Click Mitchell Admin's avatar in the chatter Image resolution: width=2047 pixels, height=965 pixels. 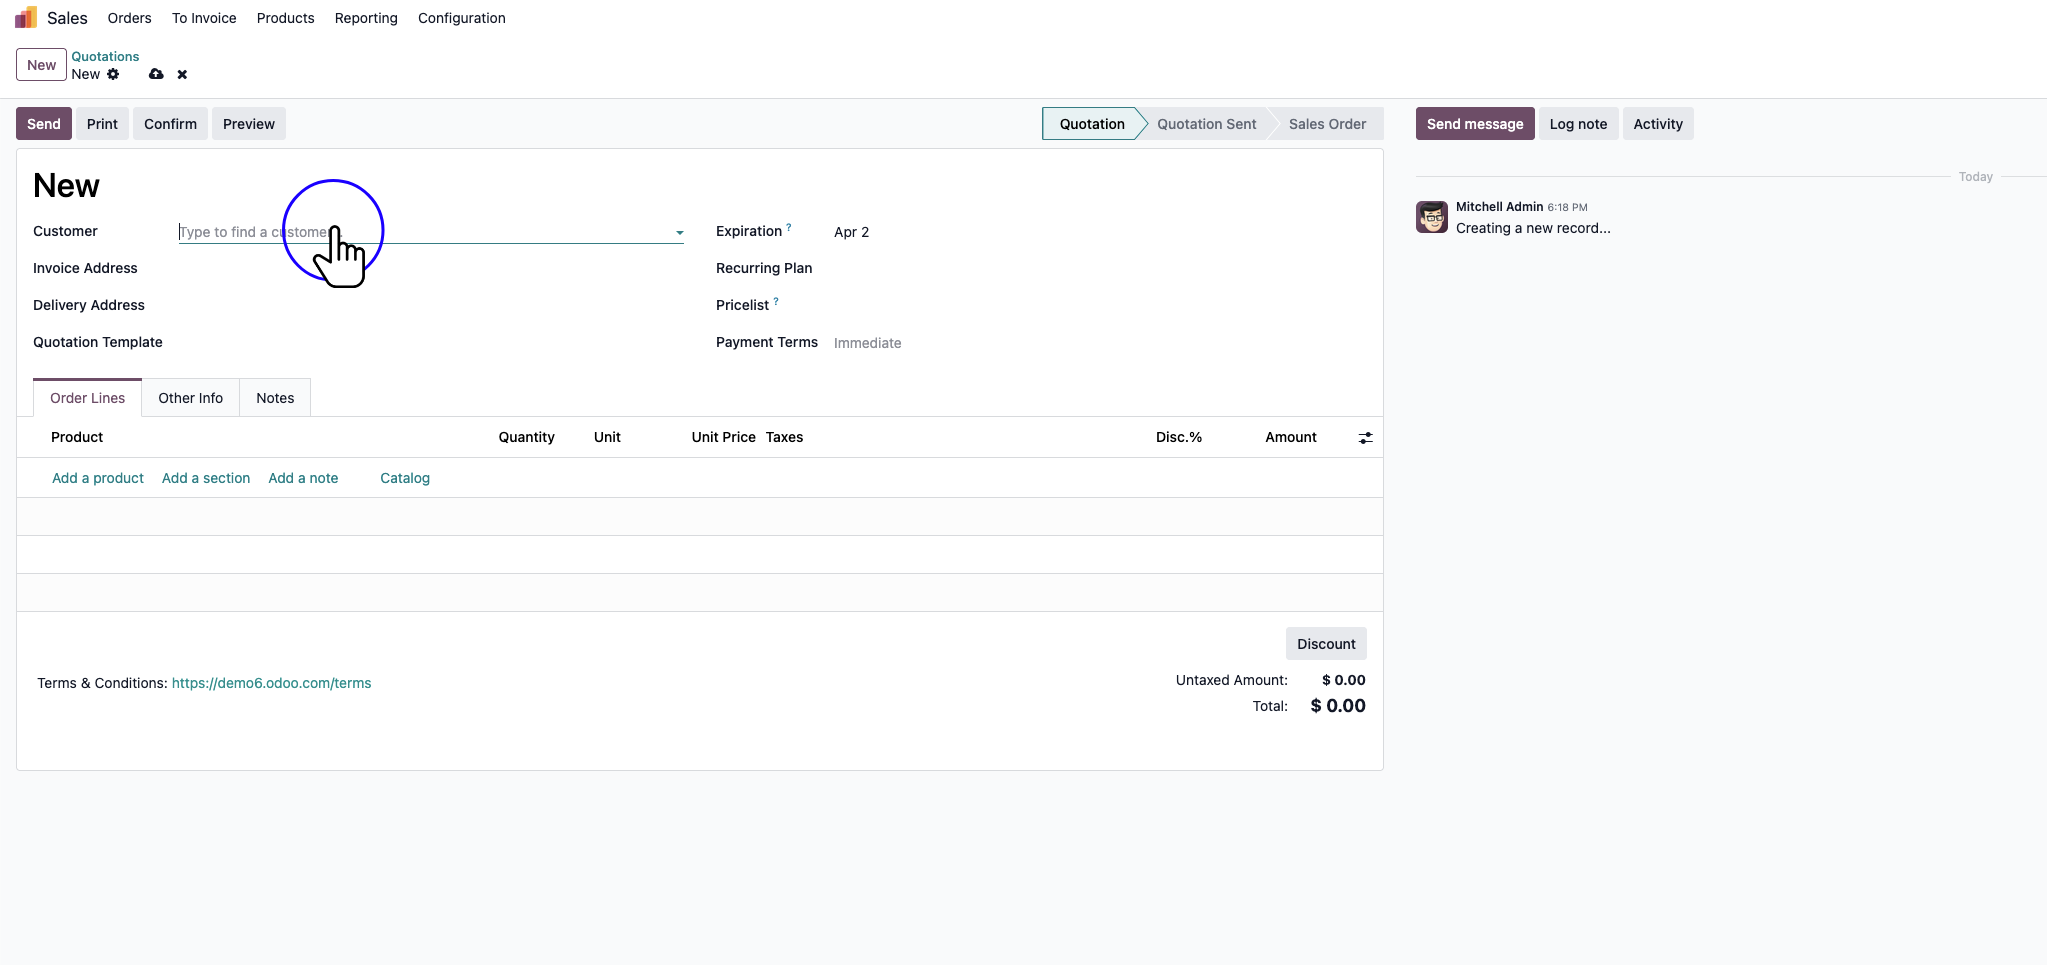tap(1431, 216)
